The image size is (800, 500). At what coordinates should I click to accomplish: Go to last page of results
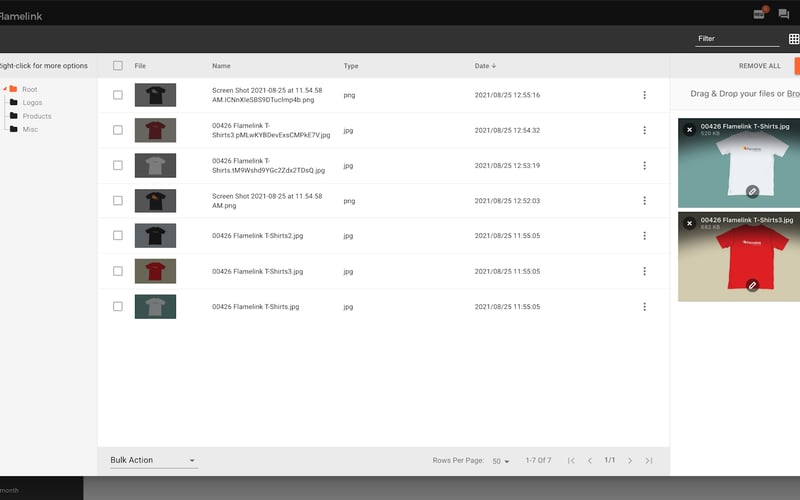pos(648,461)
